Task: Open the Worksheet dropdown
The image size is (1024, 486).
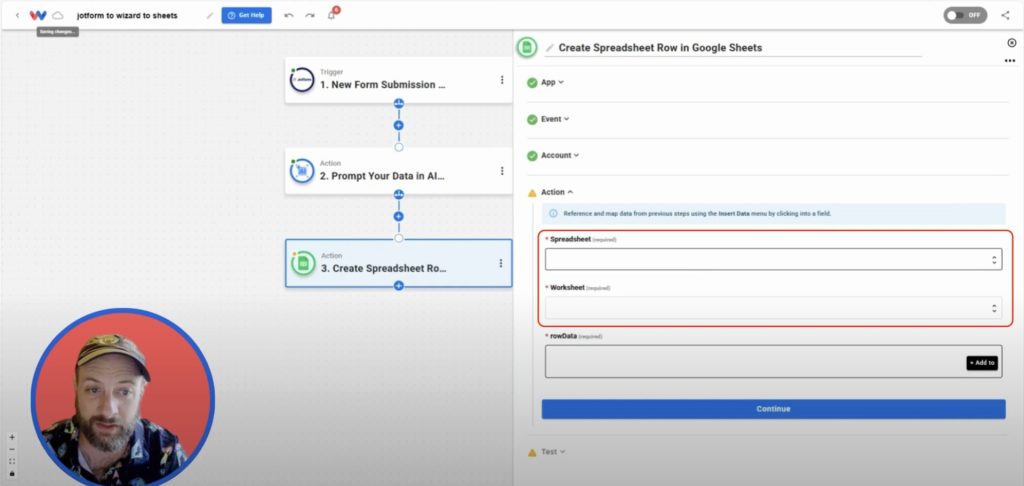Action: coord(773,308)
